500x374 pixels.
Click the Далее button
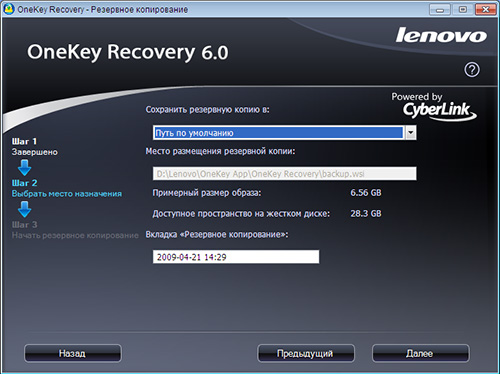(x=421, y=353)
